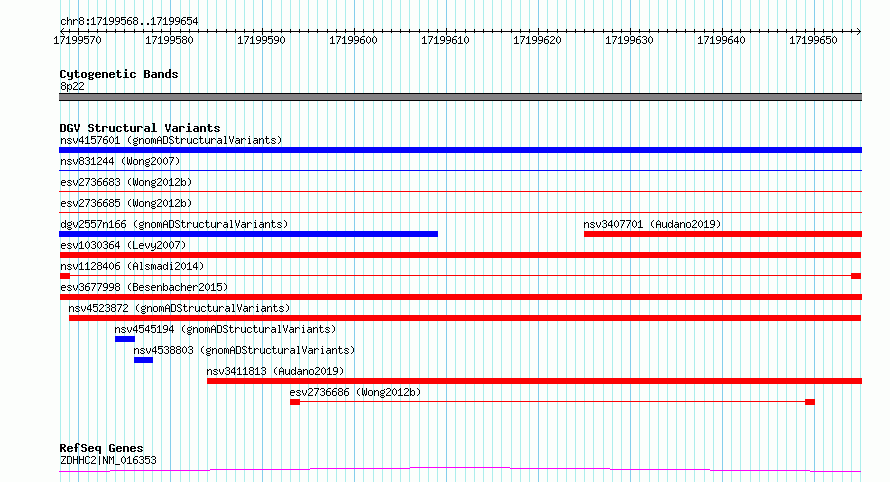
Task: Click the red bar under nsv3407701
Action: pos(723,234)
